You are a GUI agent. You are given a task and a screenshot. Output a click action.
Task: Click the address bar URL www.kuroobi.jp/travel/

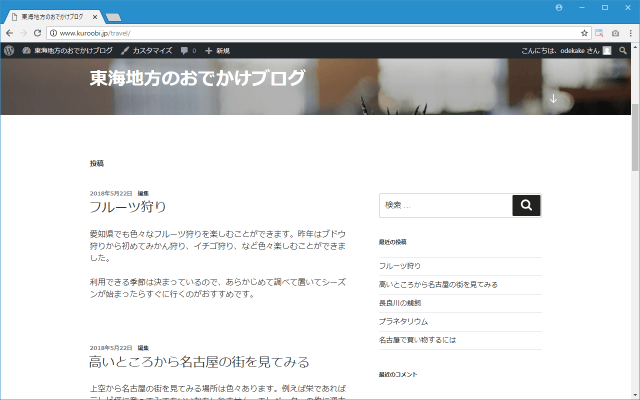tap(95, 33)
